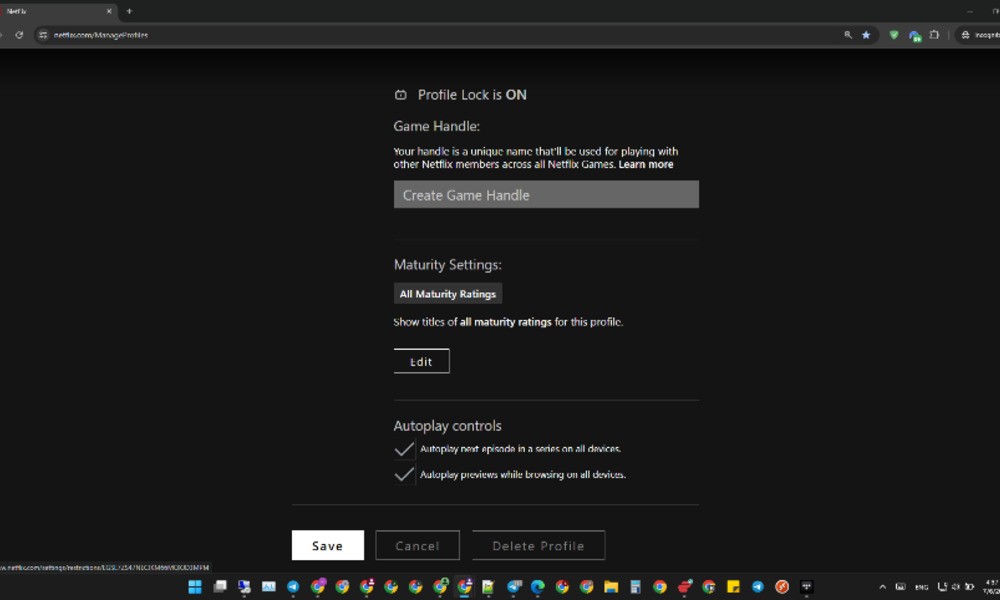Viewport: 1000px width, 600px height.
Task: Close the Netflix tab
Action: [x=109, y=11]
